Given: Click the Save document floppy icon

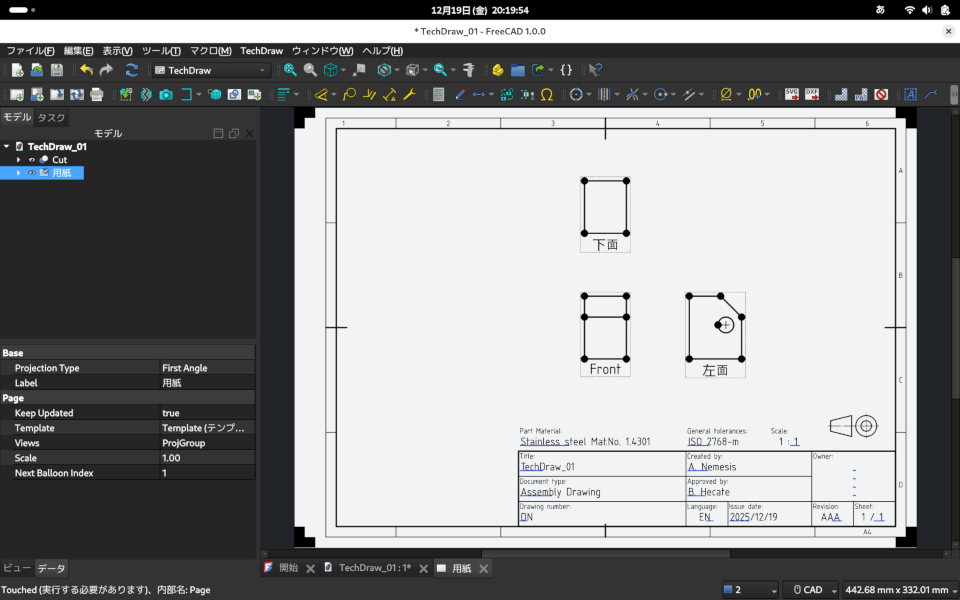Looking at the screenshot, I should (x=57, y=70).
